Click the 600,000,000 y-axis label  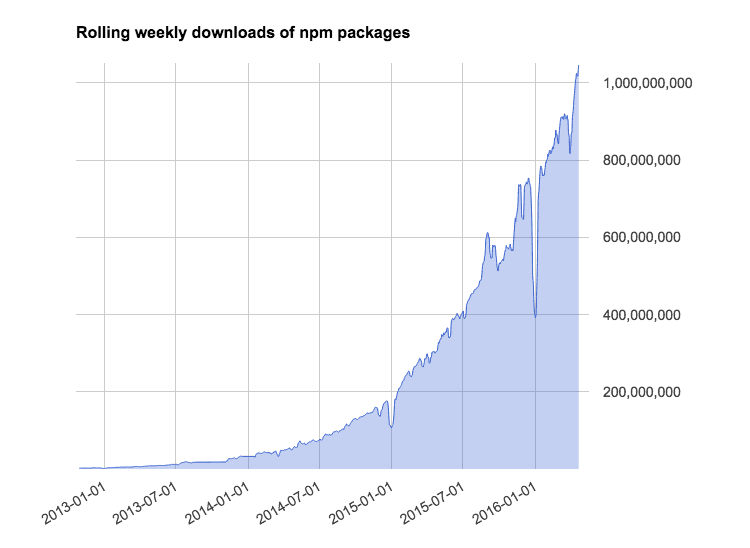[x=641, y=237]
